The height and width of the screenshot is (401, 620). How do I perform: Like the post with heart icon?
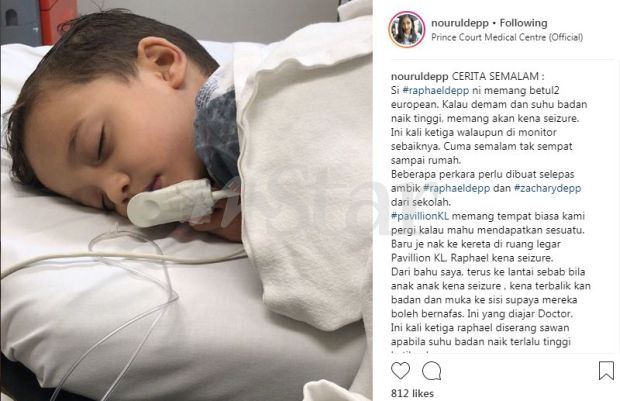(x=400, y=371)
